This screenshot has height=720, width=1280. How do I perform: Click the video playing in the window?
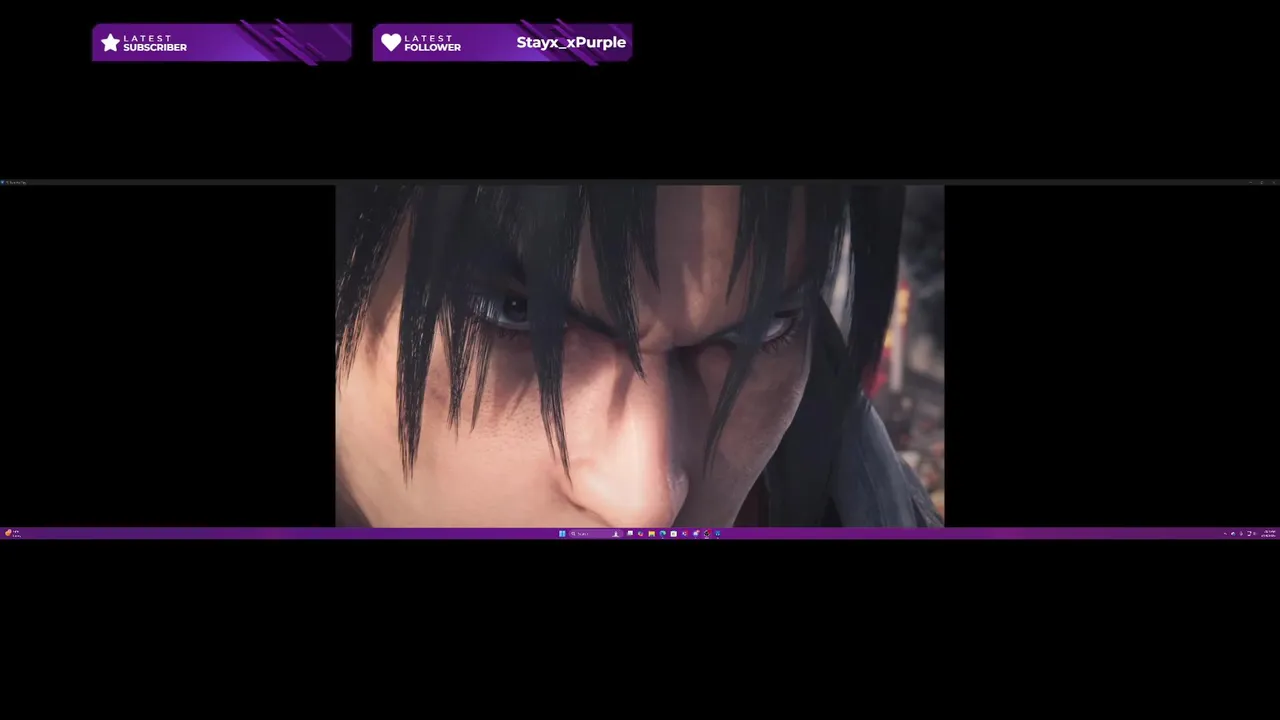(640, 356)
